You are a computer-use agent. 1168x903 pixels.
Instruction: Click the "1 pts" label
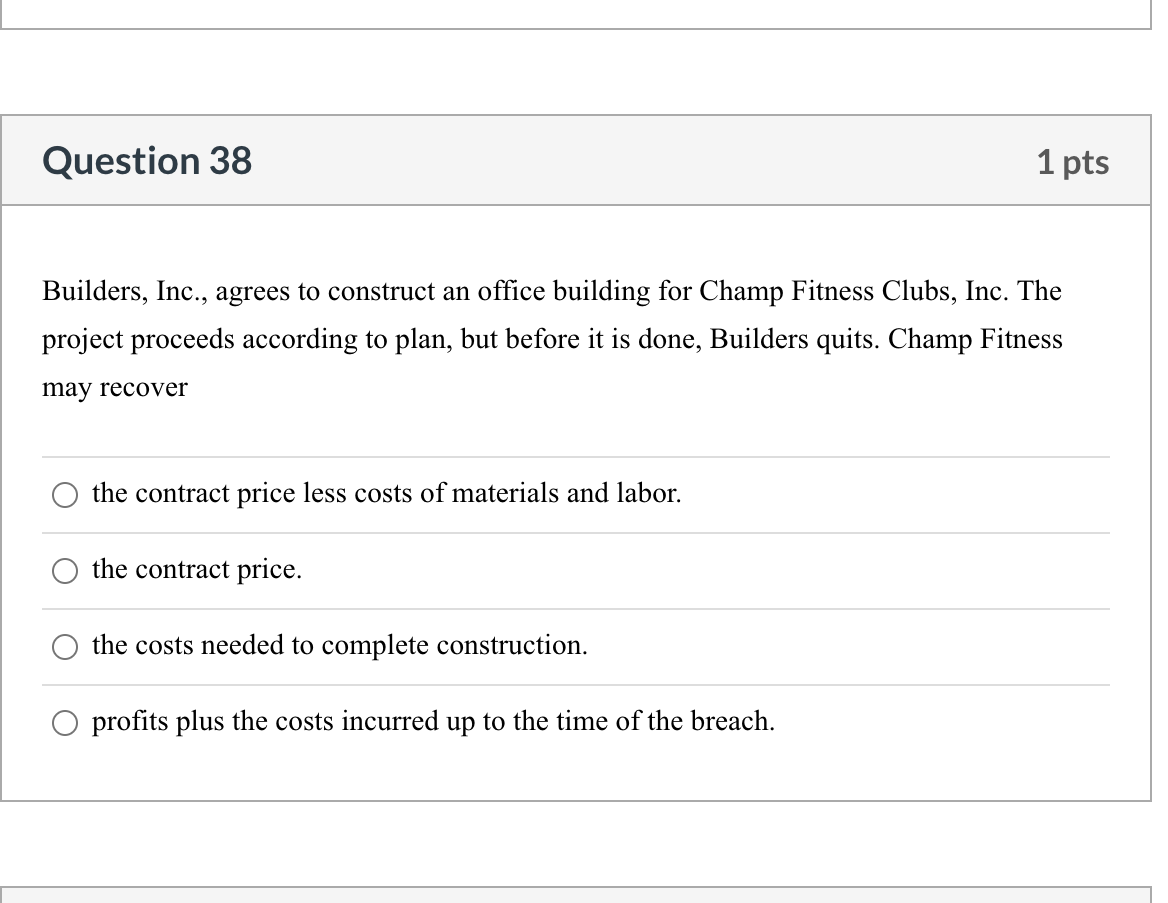click(1074, 161)
